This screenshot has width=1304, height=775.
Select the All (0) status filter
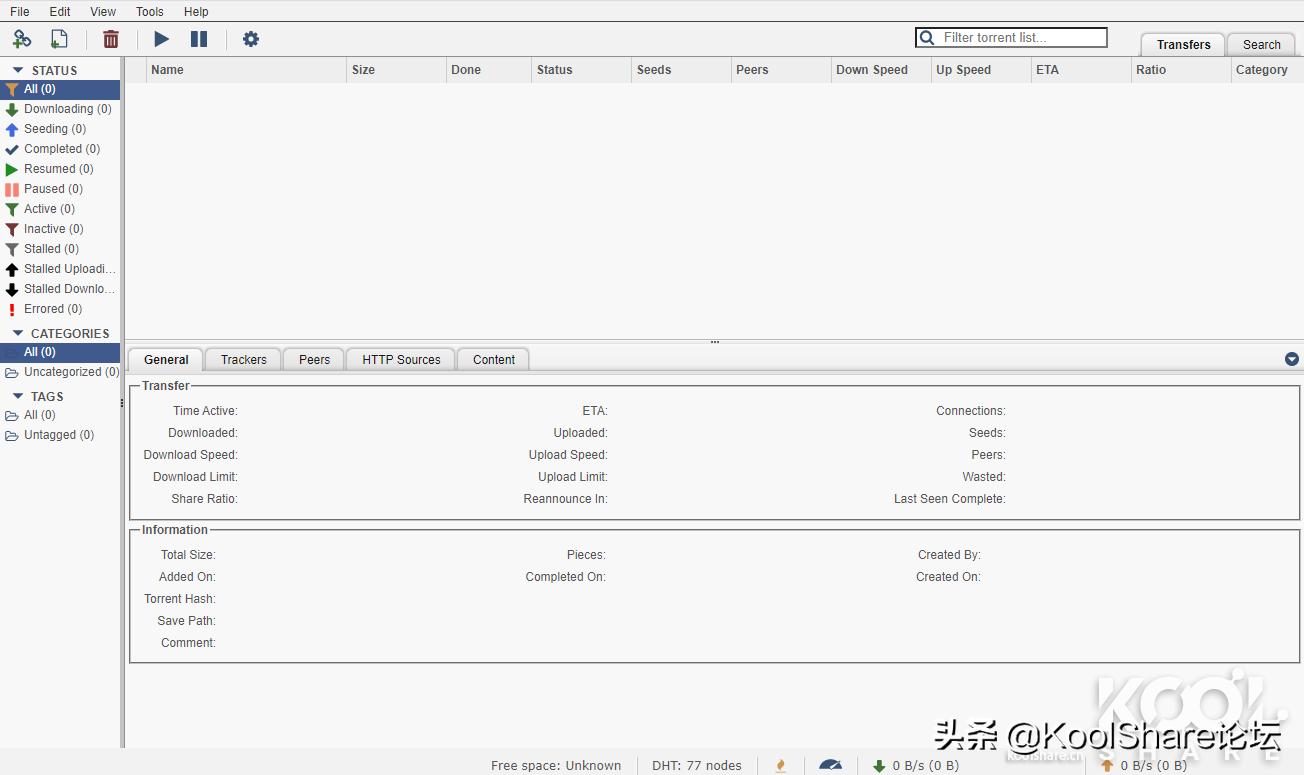coord(60,89)
